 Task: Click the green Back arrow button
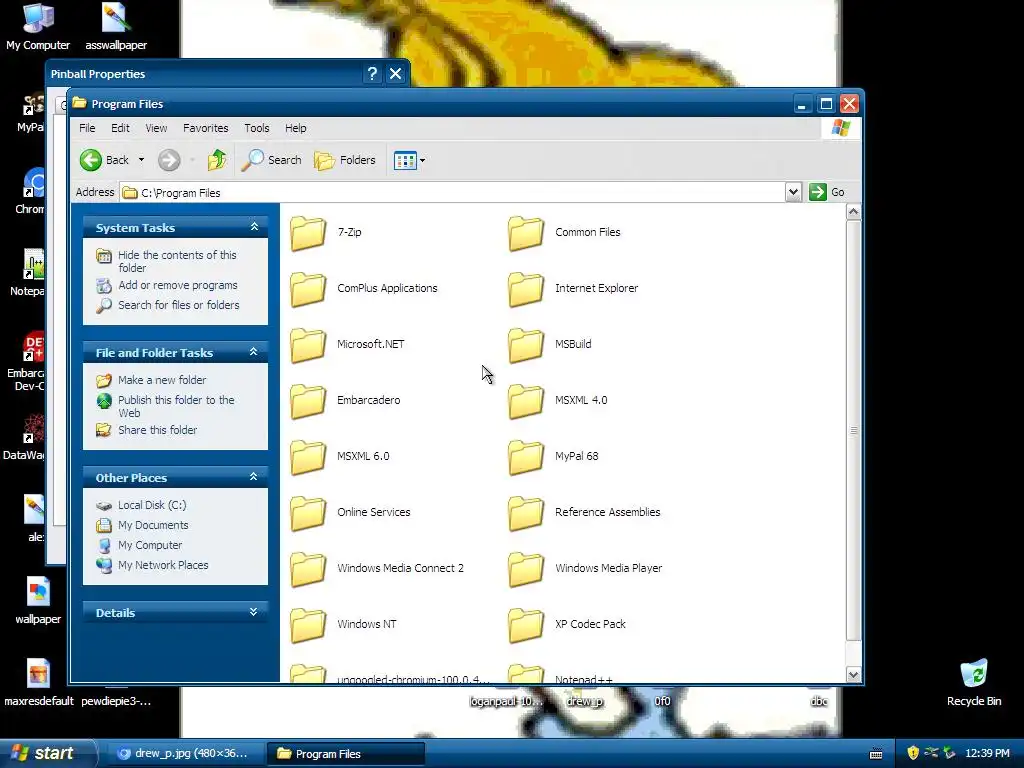(91, 160)
